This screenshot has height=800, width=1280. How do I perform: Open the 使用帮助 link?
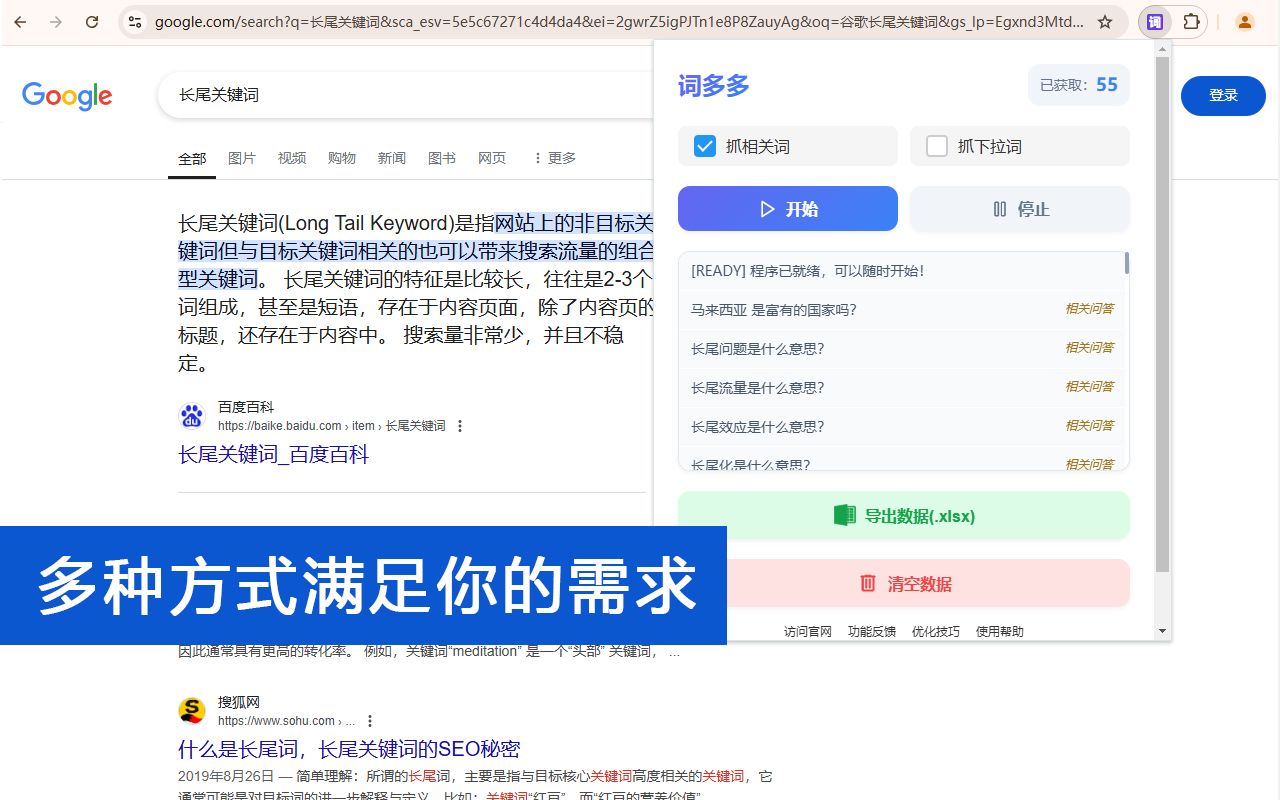pos(1000,631)
